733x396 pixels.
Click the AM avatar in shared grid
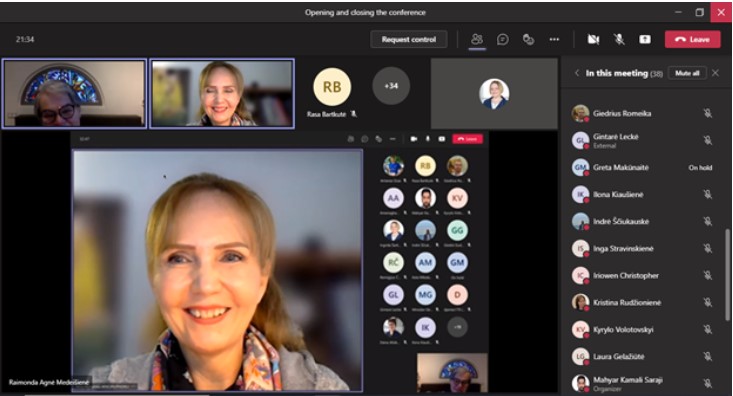tap(425, 263)
